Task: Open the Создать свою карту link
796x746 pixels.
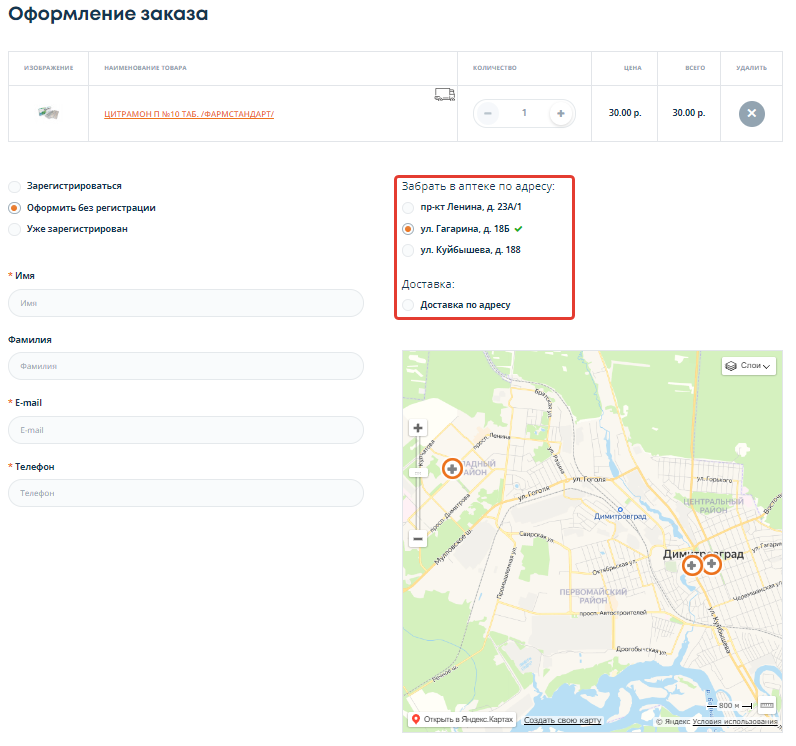Action: coord(562,720)
